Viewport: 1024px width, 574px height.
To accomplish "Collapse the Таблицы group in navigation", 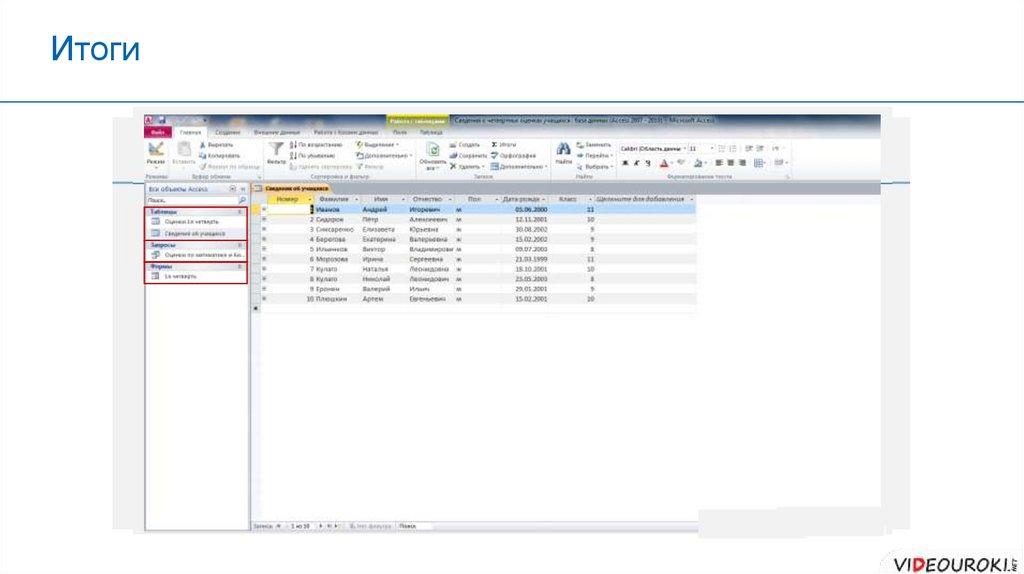I will click(x=239, y=213).
